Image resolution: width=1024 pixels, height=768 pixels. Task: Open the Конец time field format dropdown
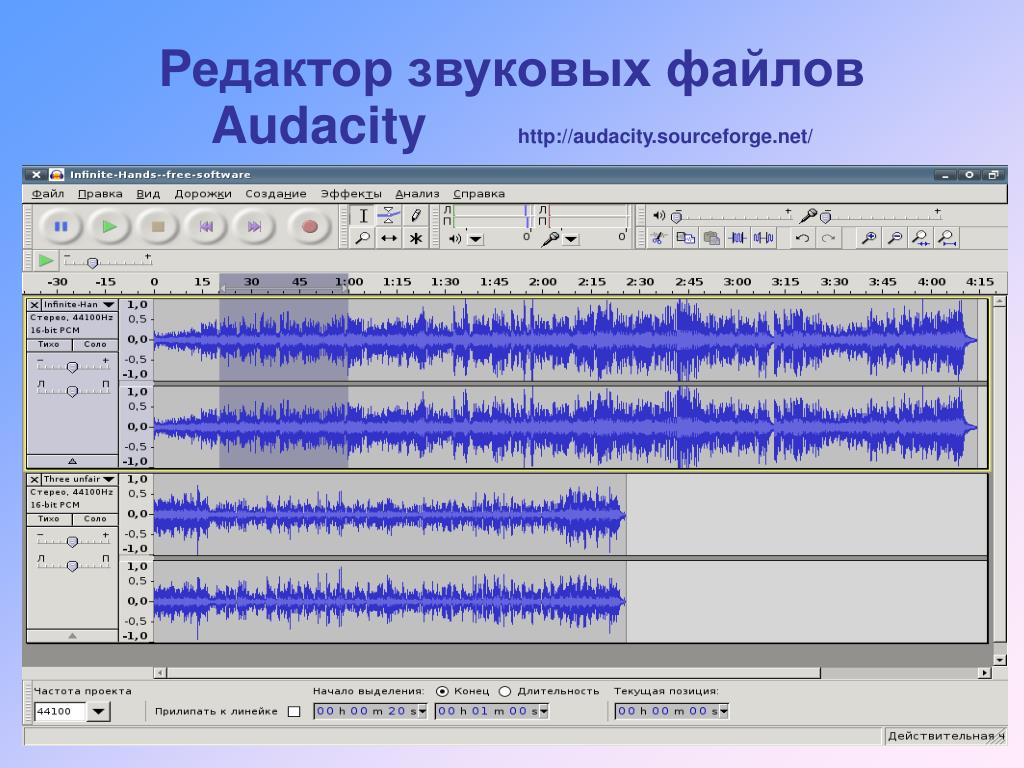click(544, 711)
